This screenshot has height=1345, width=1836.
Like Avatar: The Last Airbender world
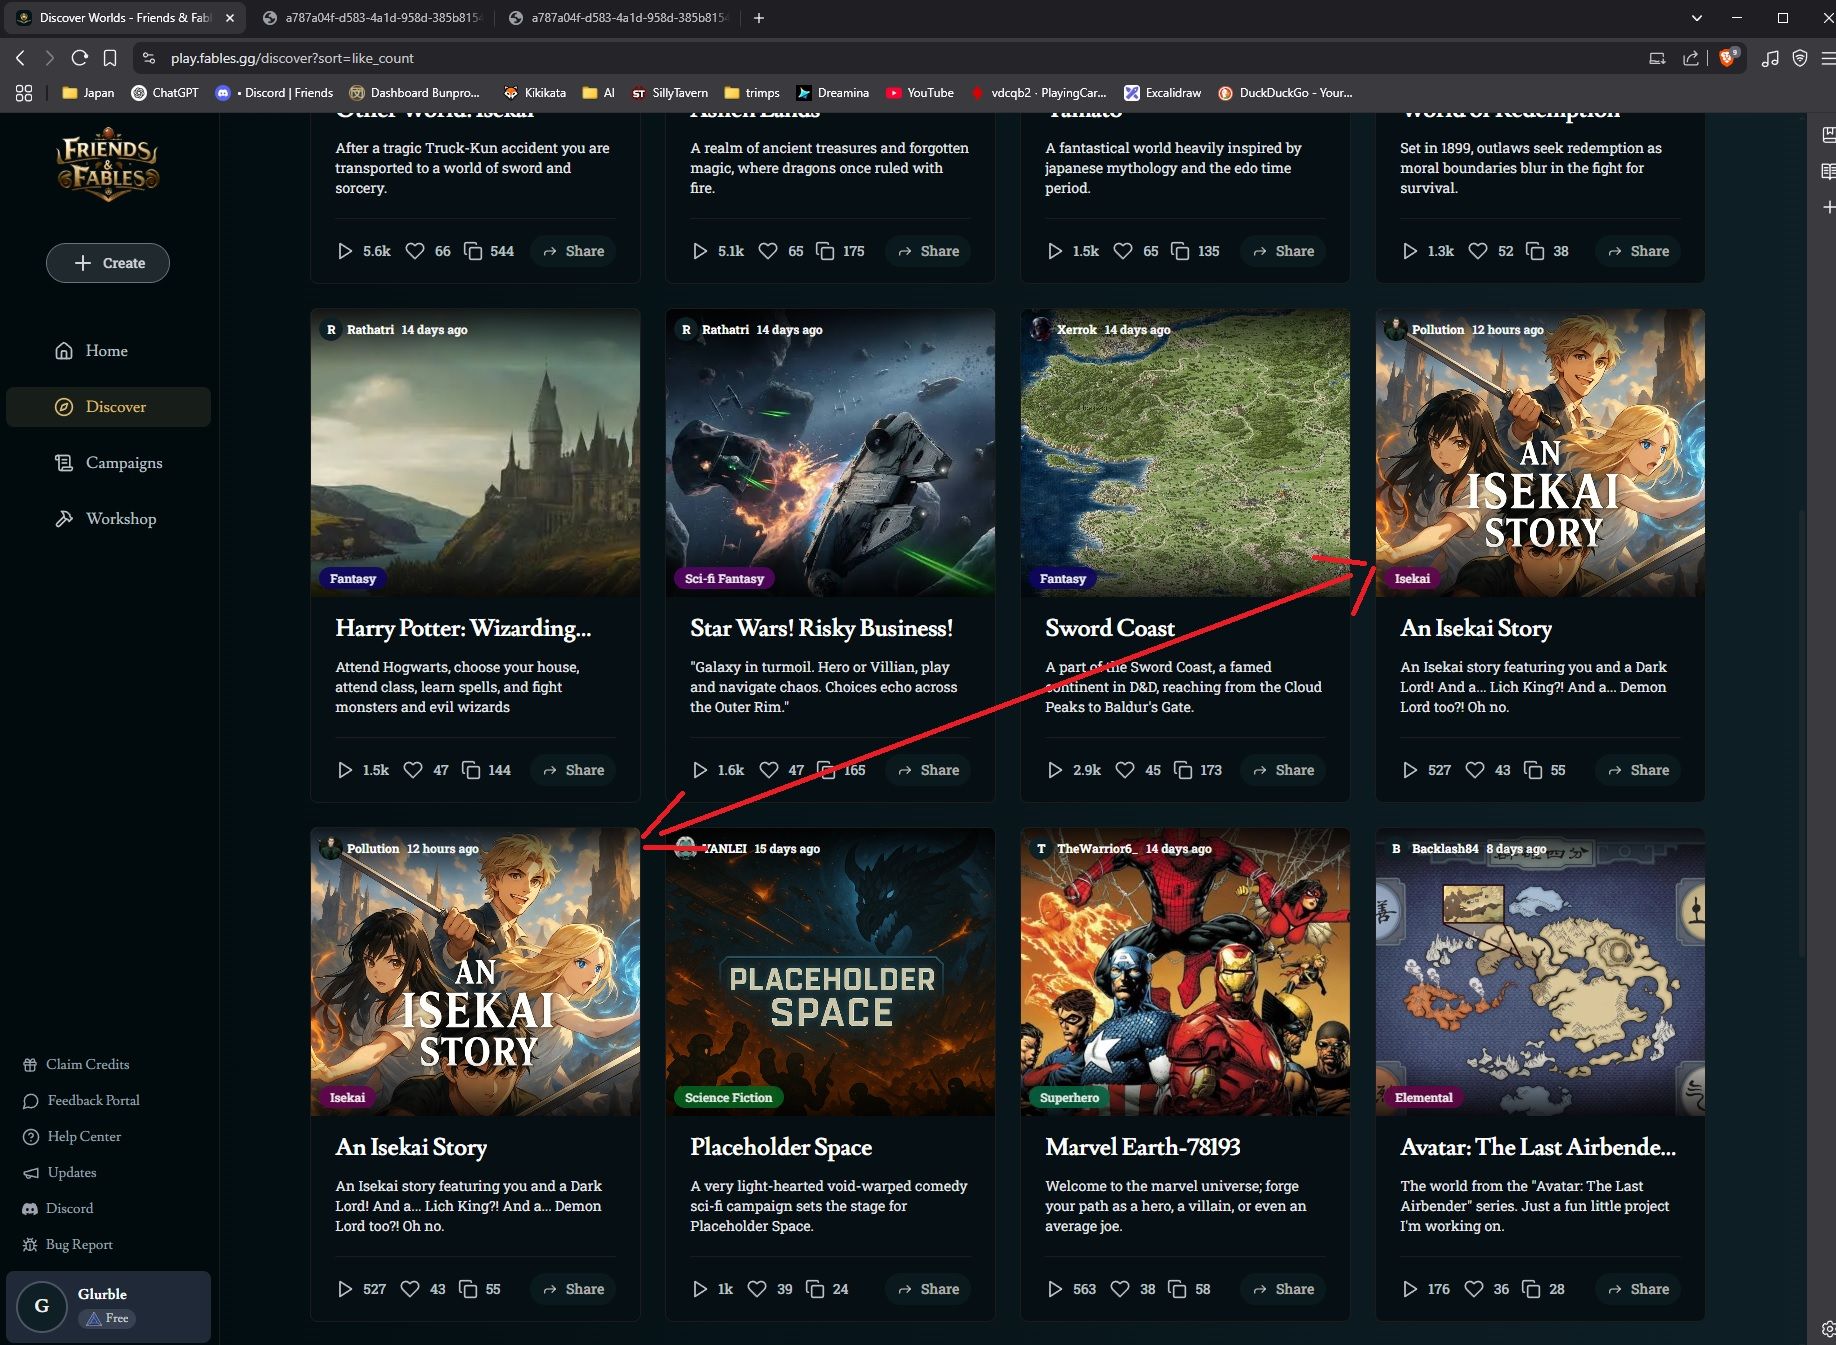pos(1474,1289)
